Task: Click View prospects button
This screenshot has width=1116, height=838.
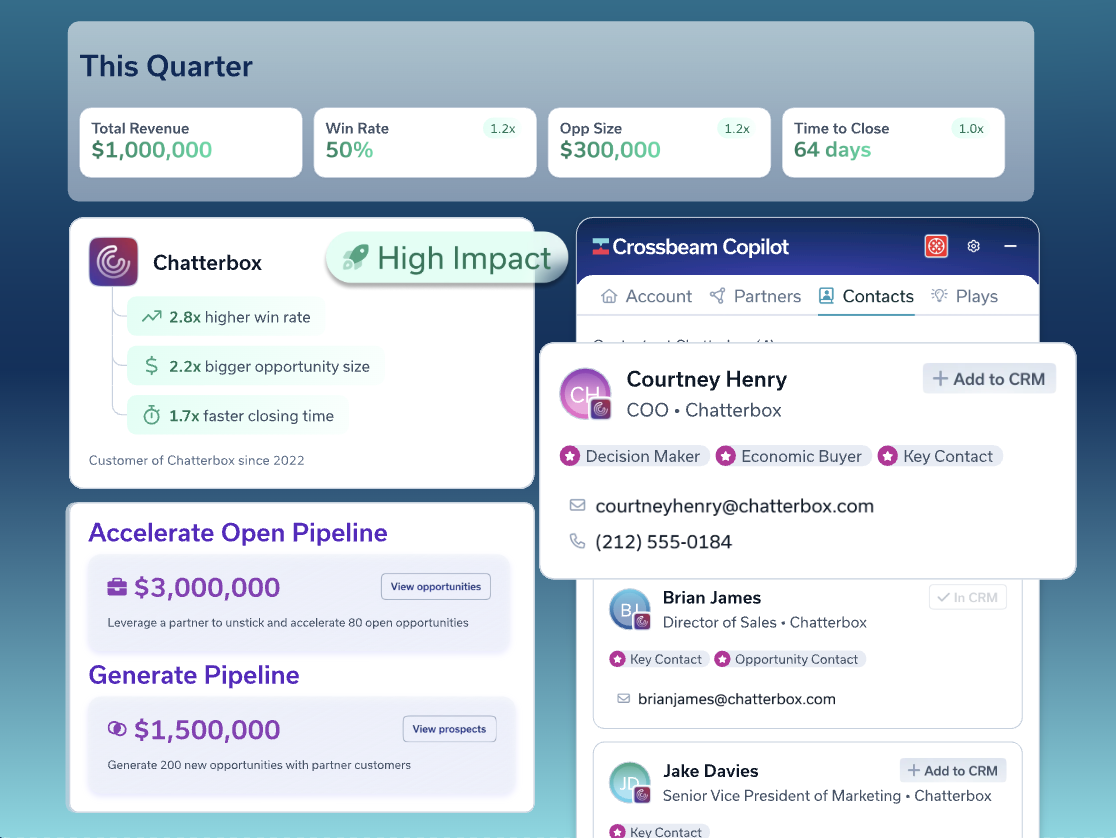Action: click(449, 729)
